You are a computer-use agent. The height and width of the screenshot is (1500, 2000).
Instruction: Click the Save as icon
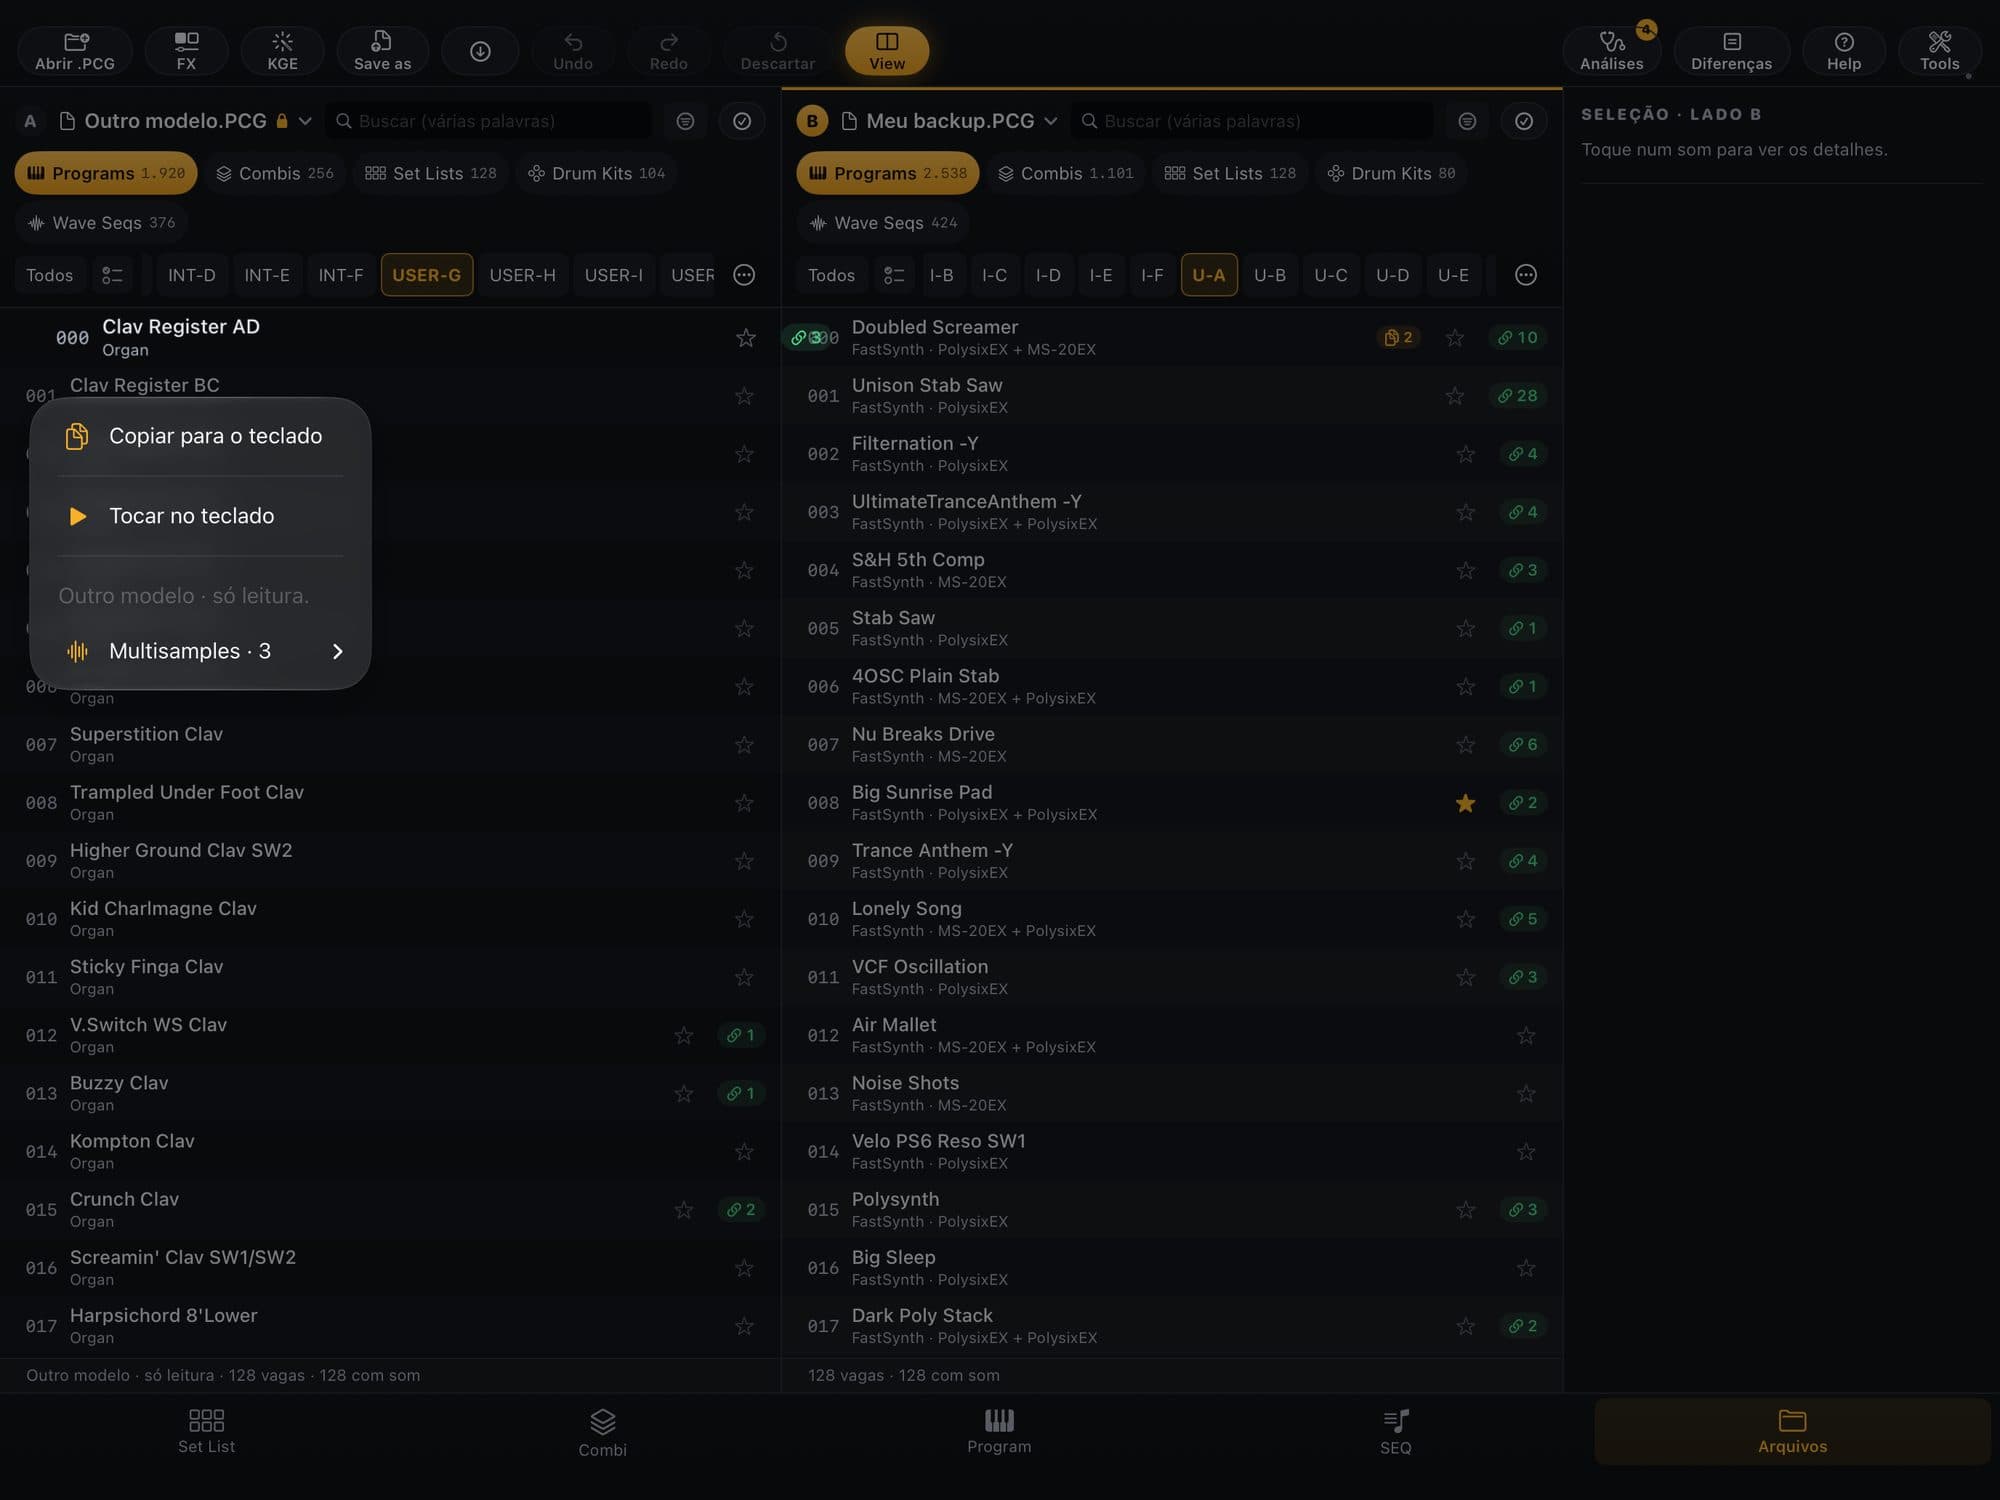(382, 51)
